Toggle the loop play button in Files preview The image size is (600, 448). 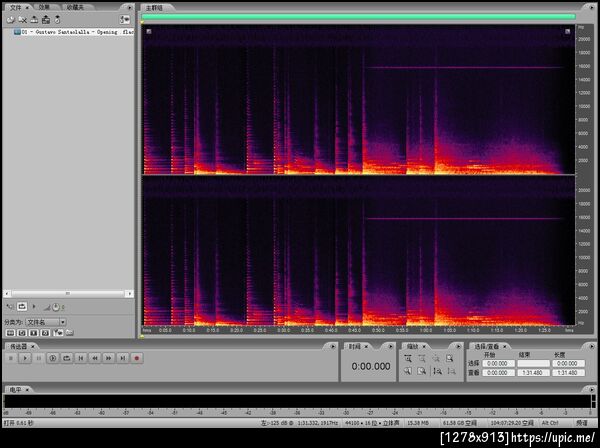point(22,306)
